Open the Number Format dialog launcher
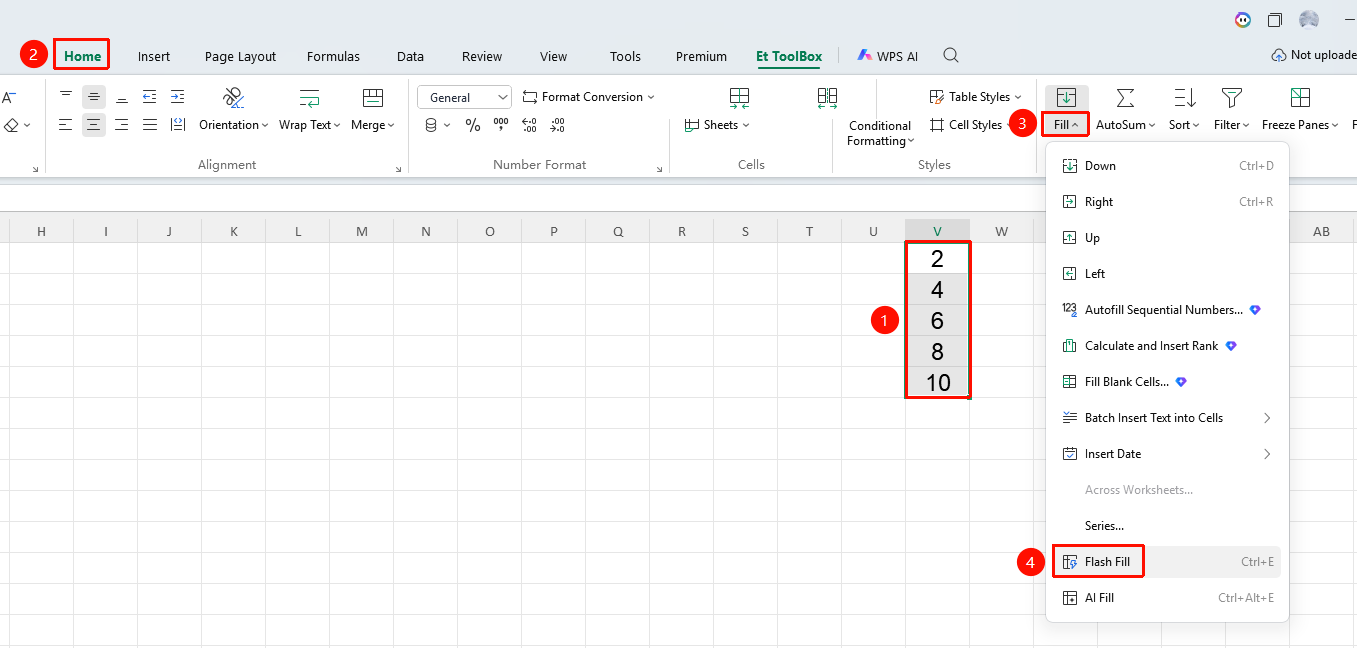This screenshot has width=1357, height=648. click(659, 170)
